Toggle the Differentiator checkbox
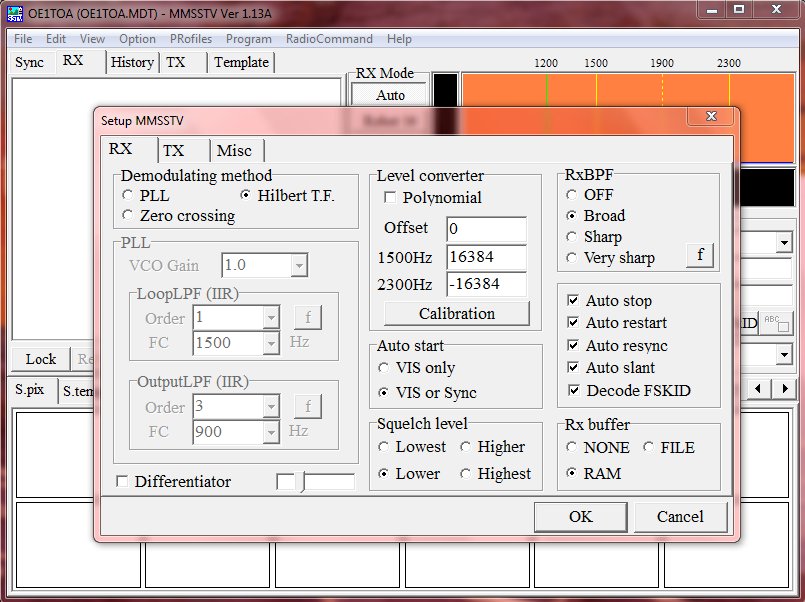This screenshot has width=805, height=602. (122, 482)
